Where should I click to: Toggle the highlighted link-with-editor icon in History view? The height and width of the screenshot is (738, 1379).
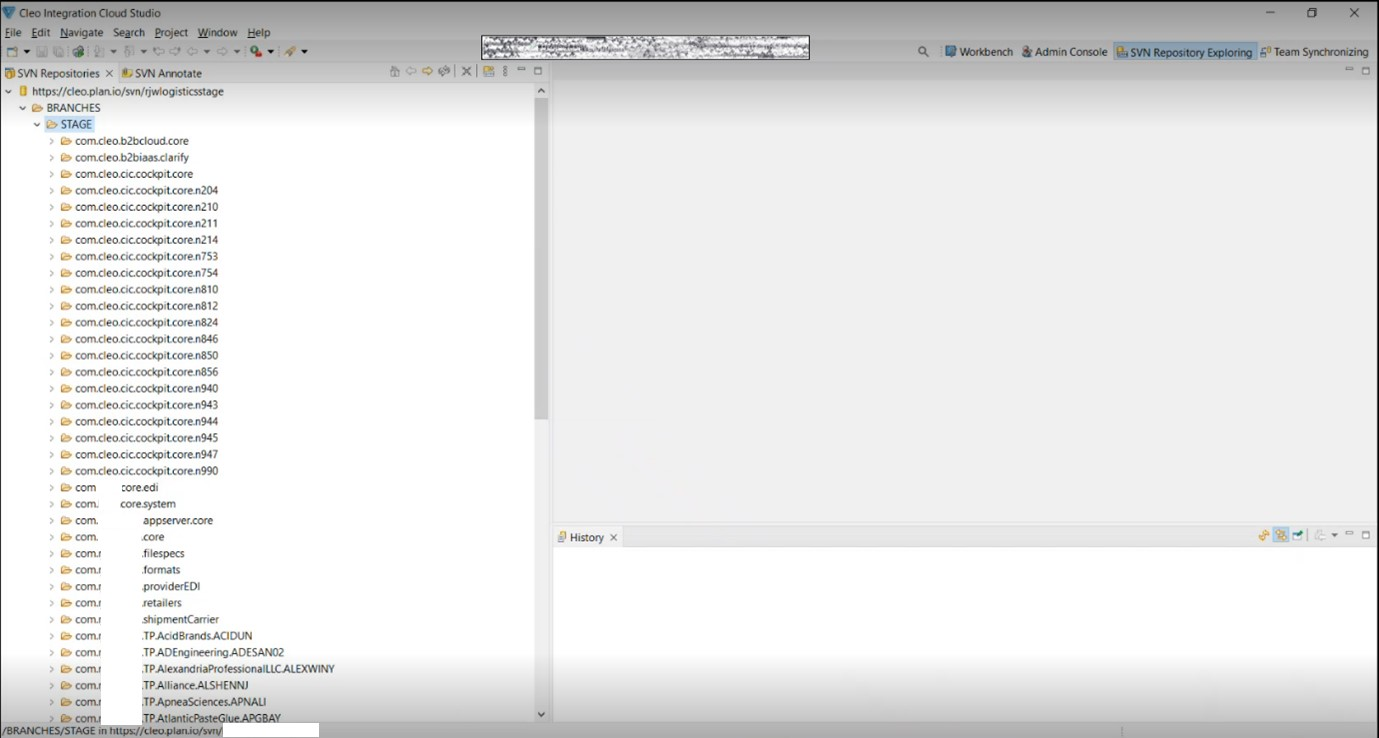1281,535
